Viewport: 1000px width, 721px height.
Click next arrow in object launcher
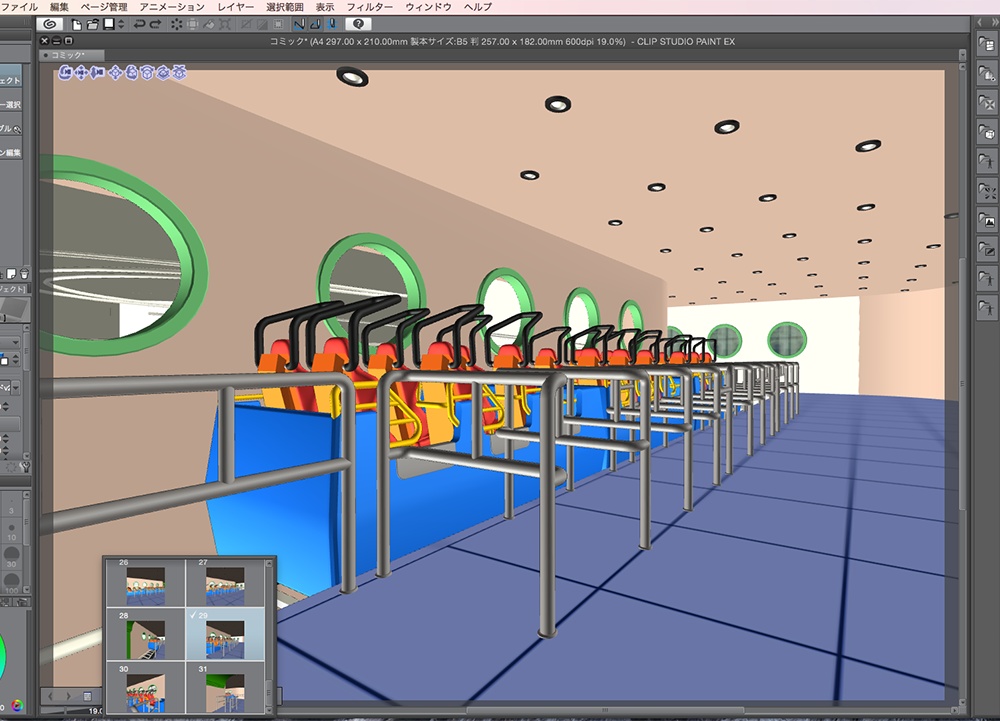point(68,696)
